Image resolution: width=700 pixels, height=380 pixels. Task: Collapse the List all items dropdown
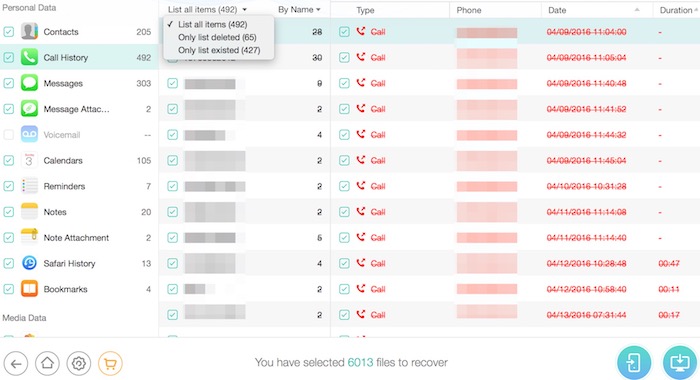click(207, 10)
